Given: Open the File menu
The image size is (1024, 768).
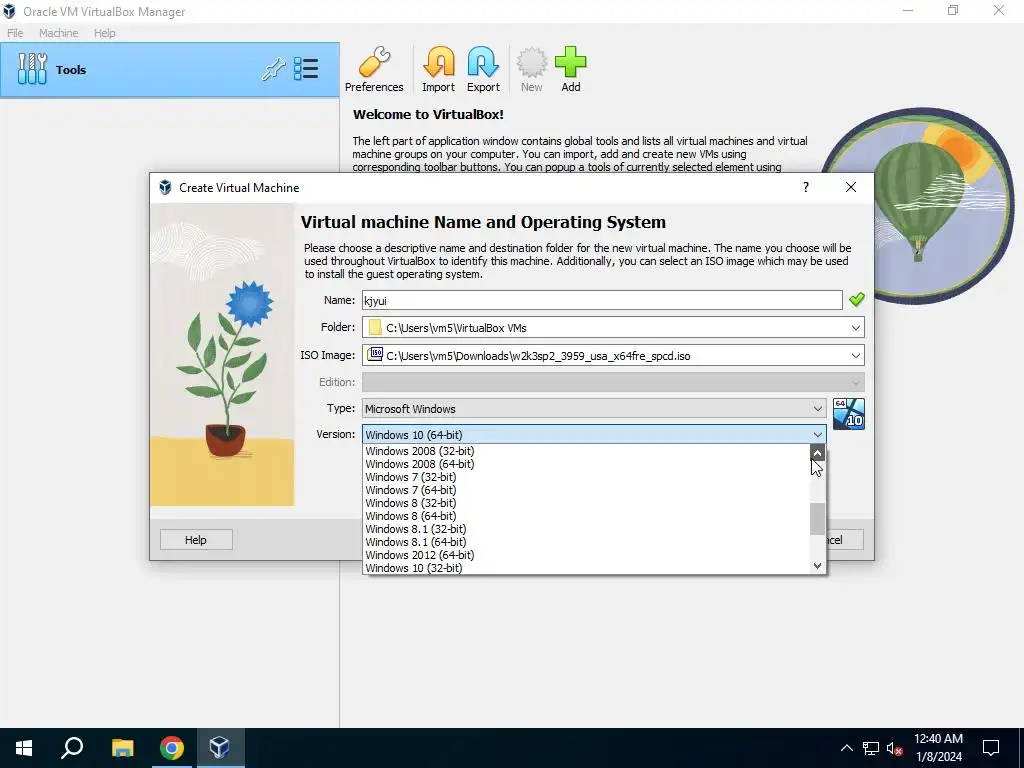Looking at the screenshot, I should point(15,33).
